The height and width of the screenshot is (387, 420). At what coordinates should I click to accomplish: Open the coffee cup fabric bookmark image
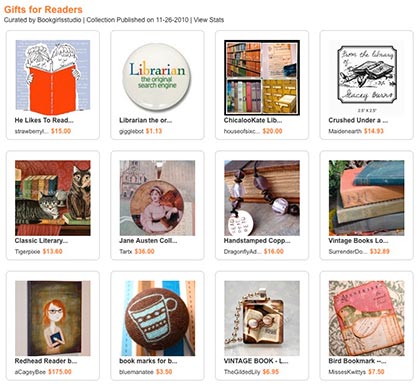(157, 318)
